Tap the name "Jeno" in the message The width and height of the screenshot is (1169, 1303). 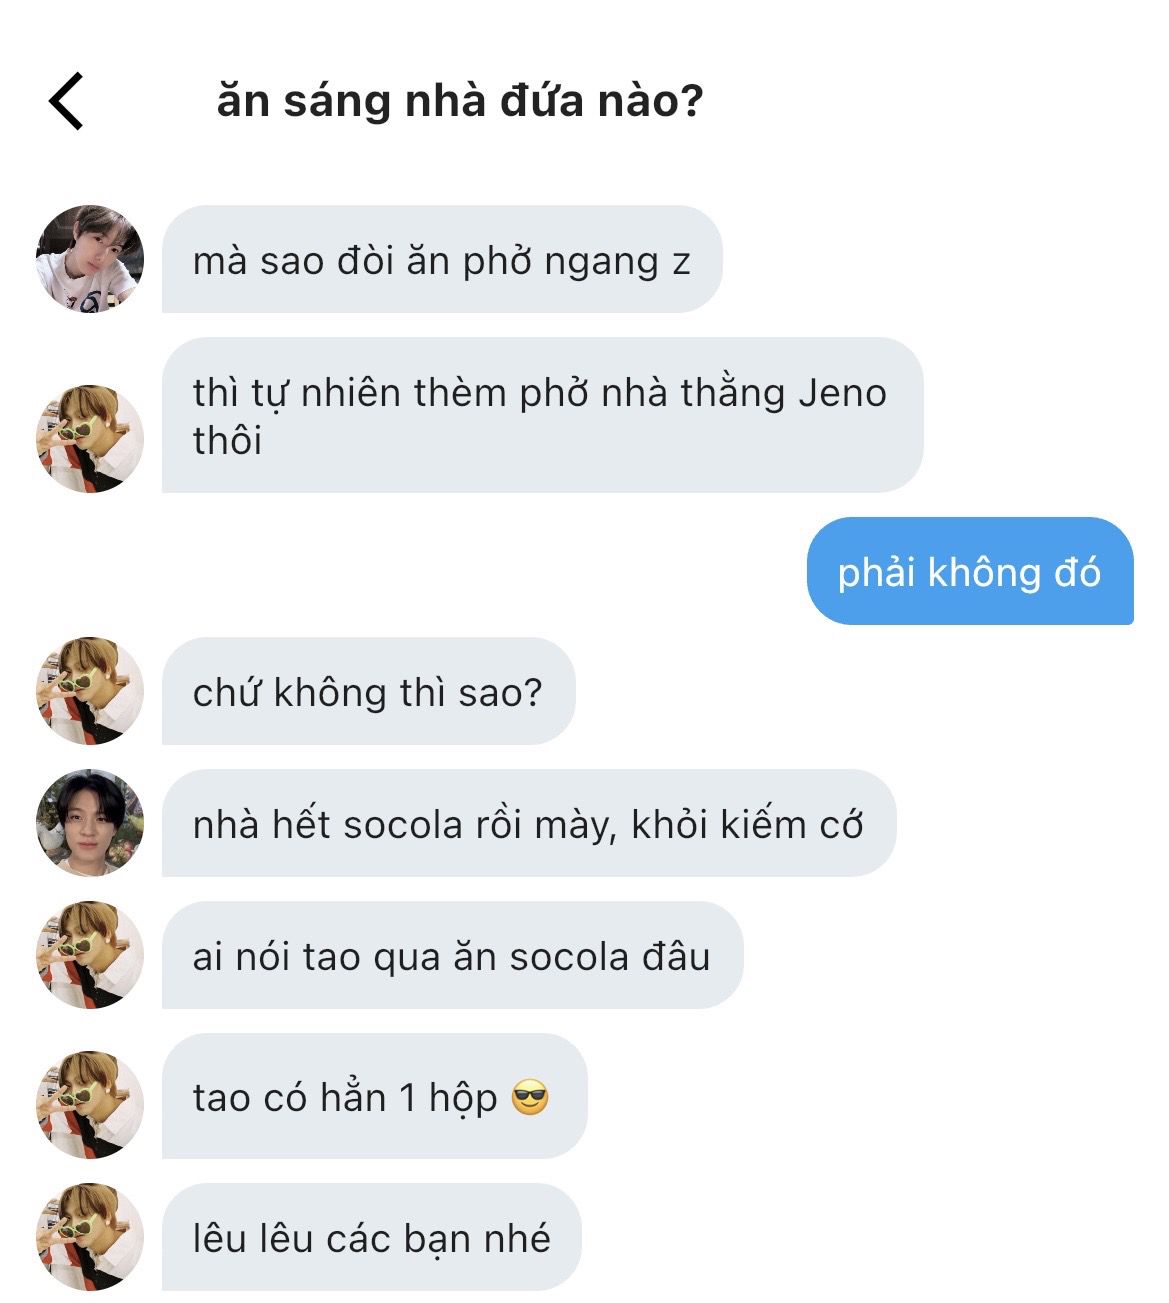842,393
